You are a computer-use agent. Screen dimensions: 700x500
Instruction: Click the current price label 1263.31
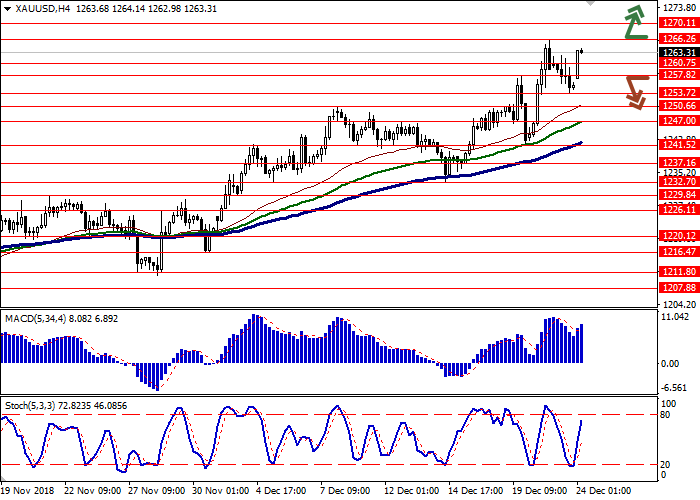677,51
